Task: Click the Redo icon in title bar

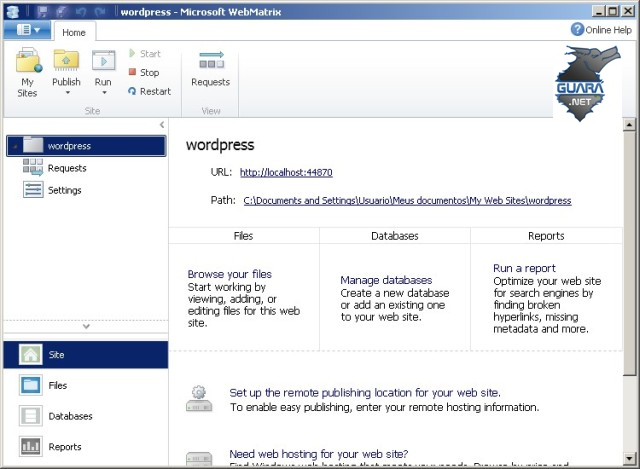Action: [99, 11]
